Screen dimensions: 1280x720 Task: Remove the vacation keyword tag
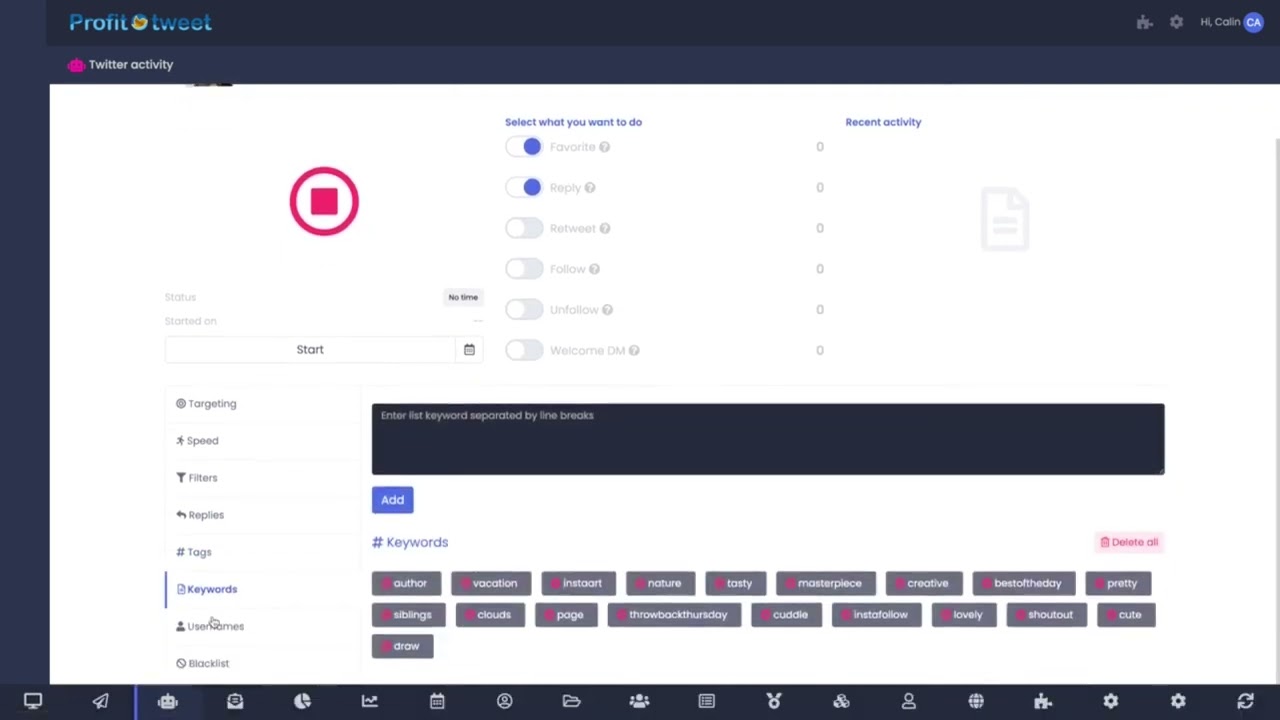pyautogui.click(x=466, y=583)
